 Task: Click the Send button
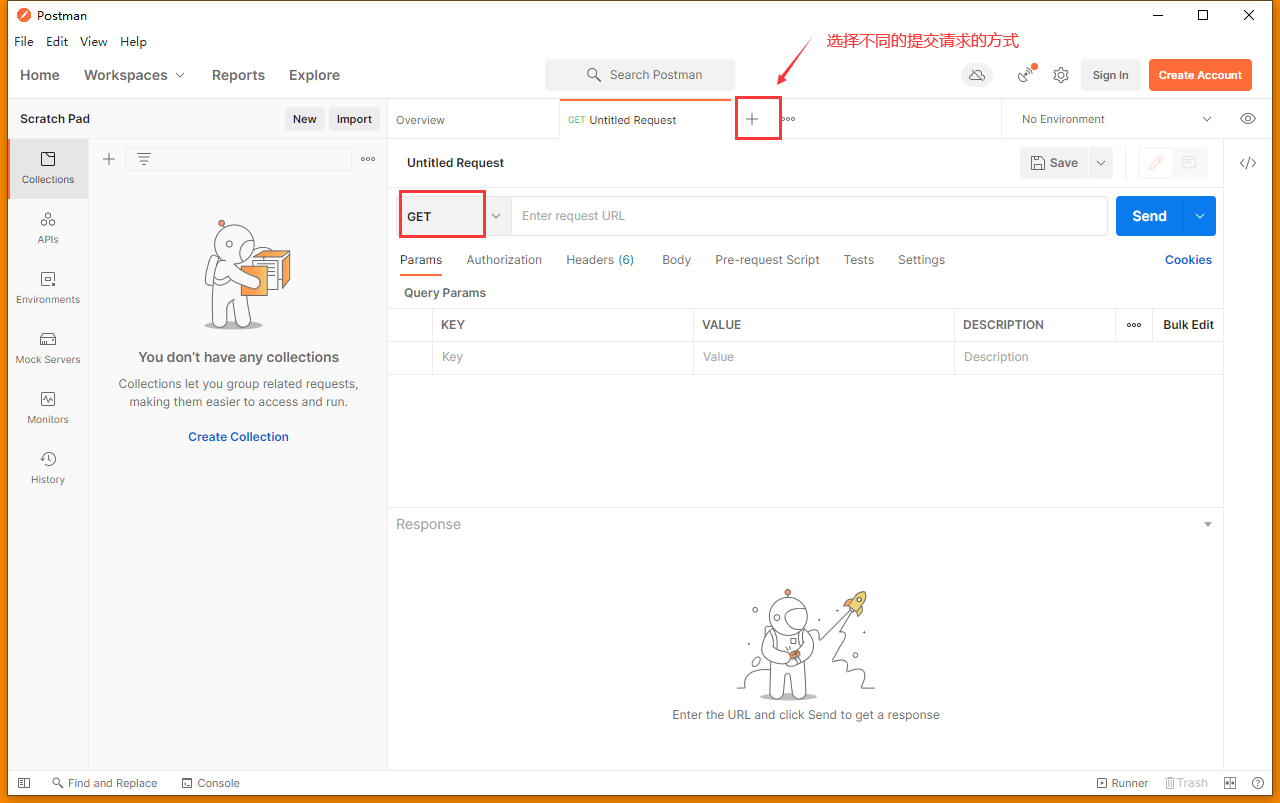click(x=1149, y=216)
